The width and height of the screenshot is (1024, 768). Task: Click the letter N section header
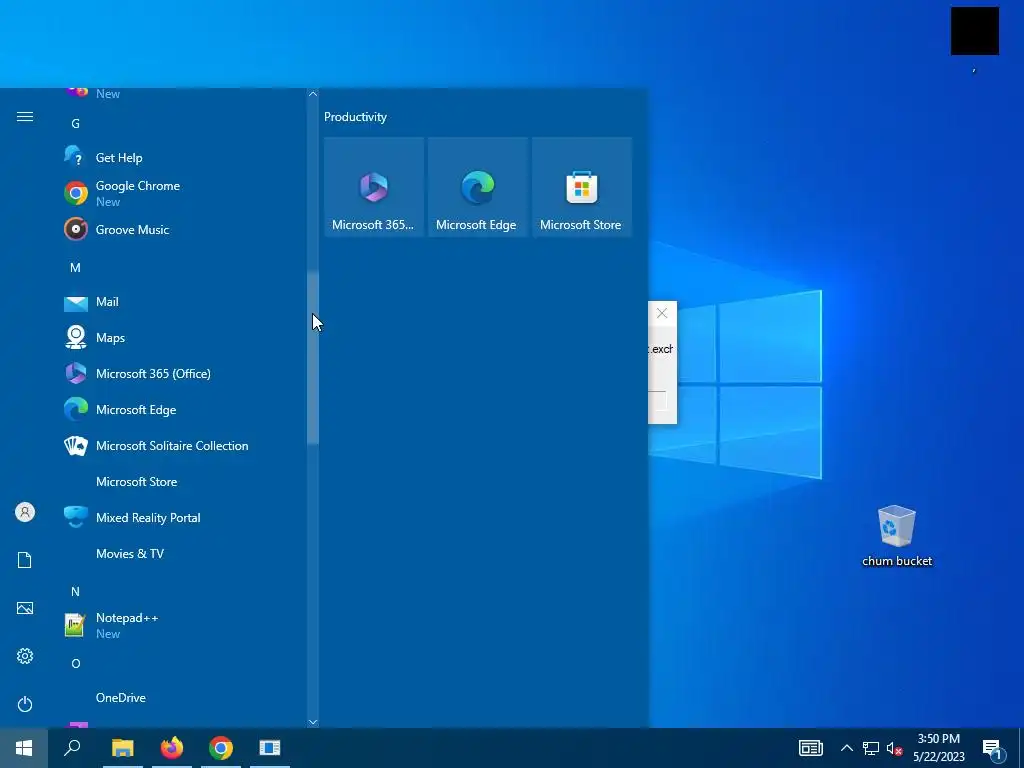pyautogui.click(x=75, y=592)
